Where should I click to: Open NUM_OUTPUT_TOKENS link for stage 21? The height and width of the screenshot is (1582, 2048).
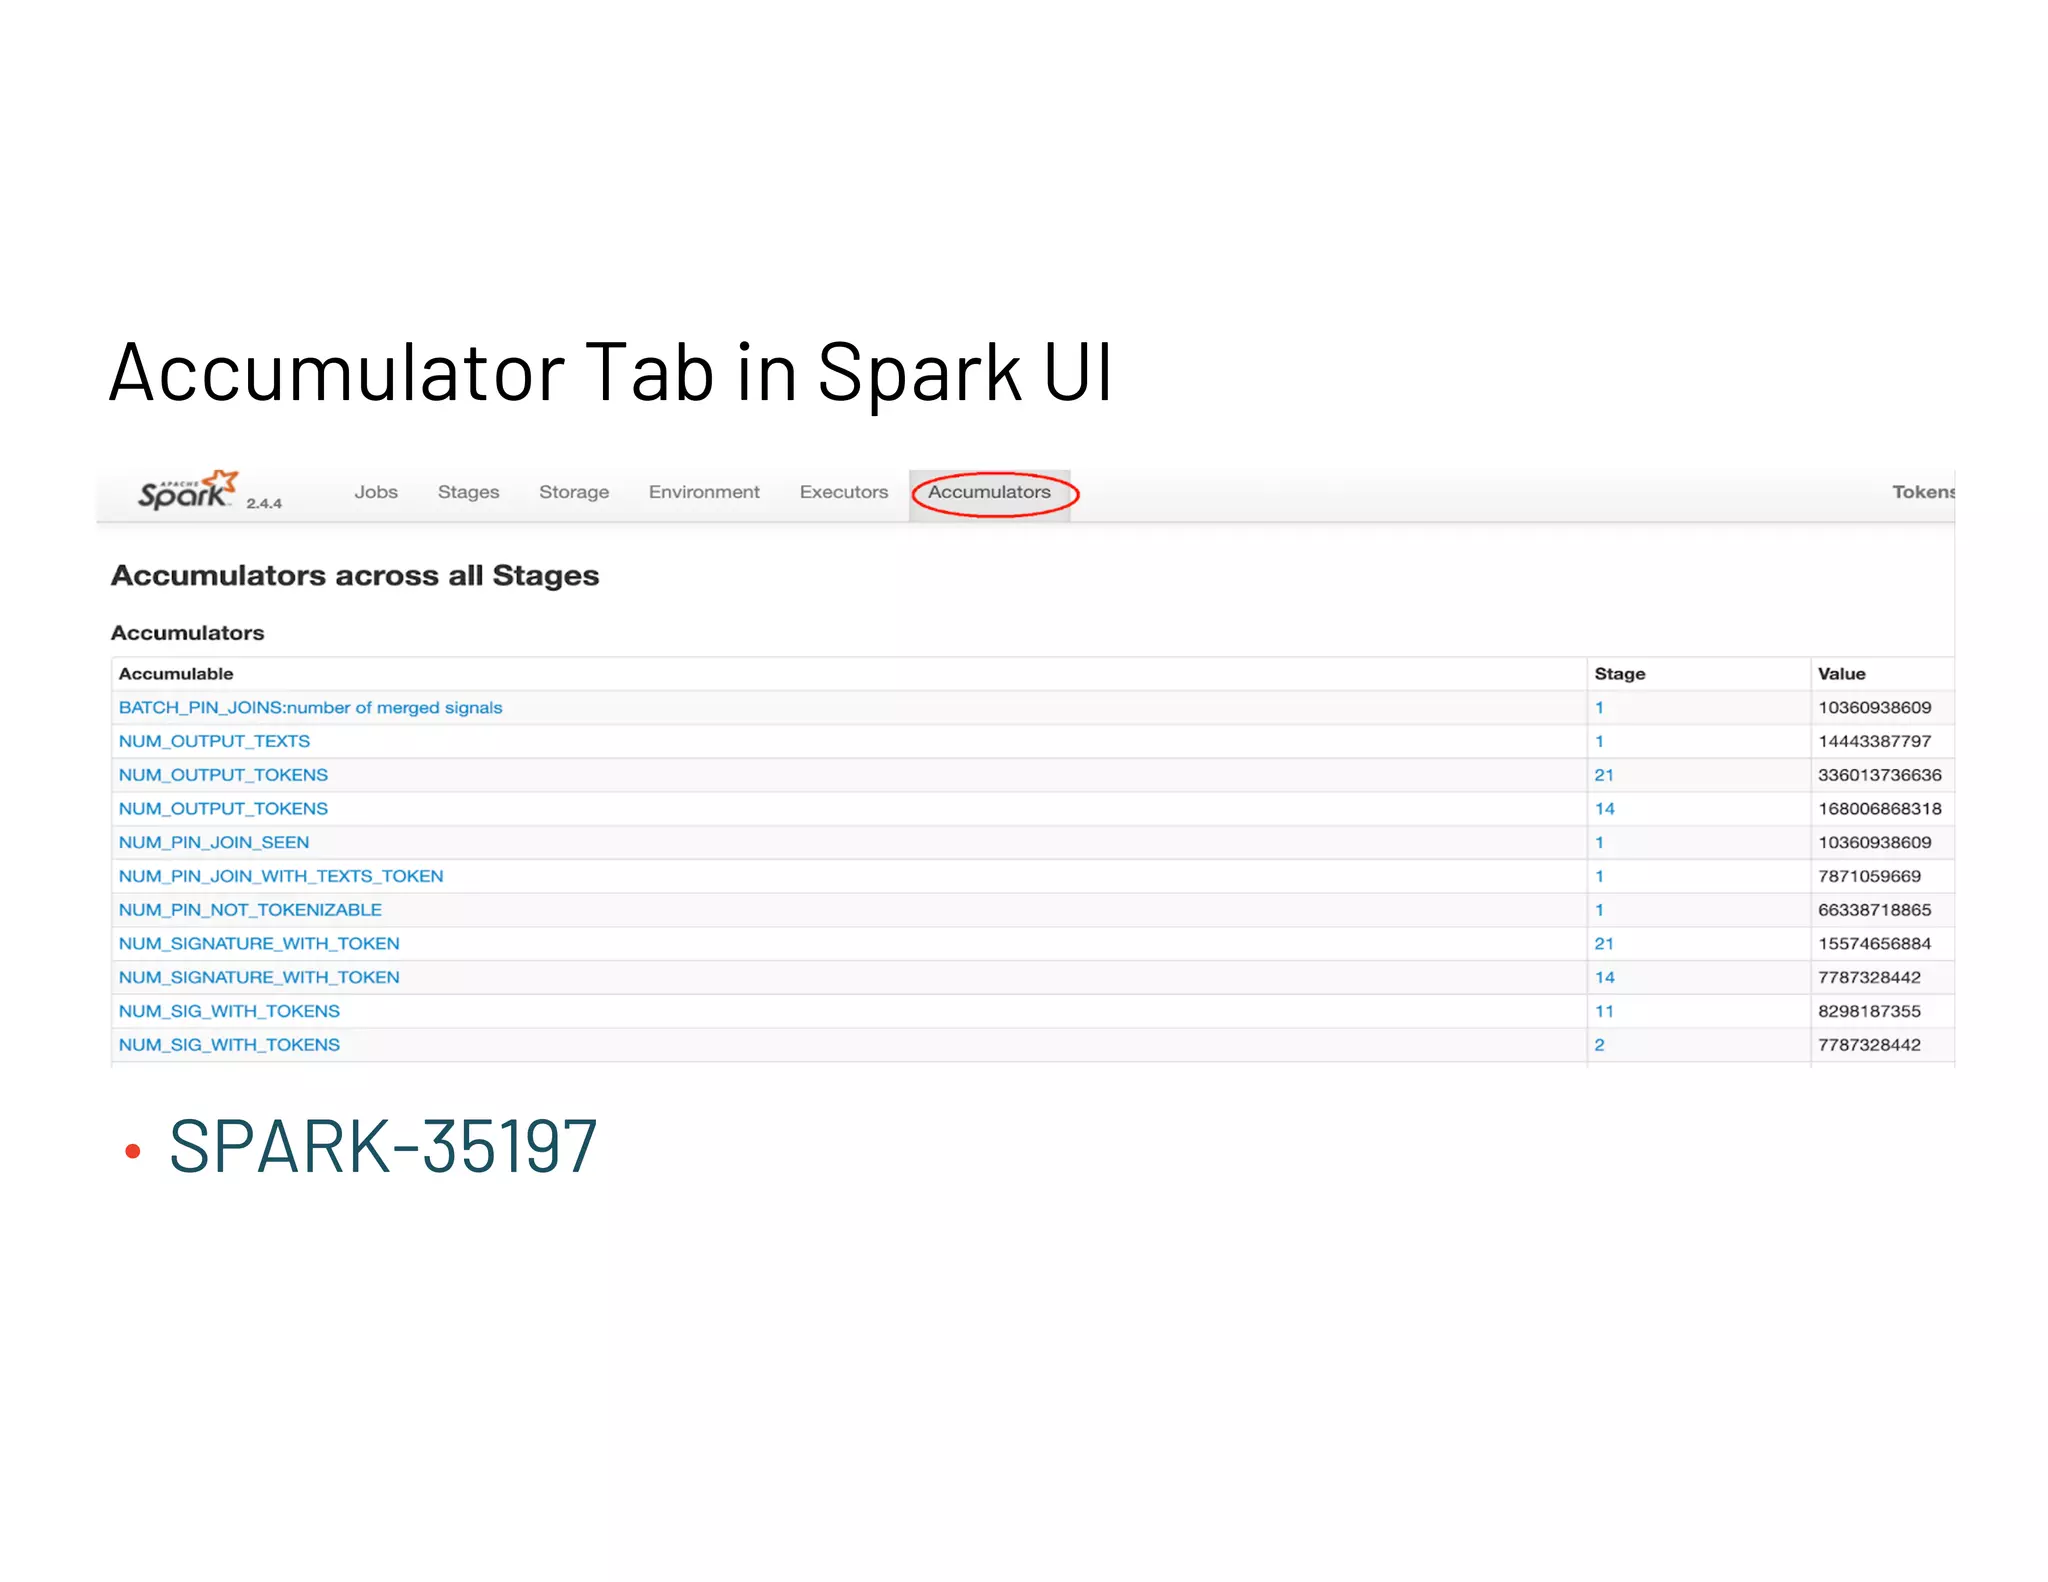(223, 775)
